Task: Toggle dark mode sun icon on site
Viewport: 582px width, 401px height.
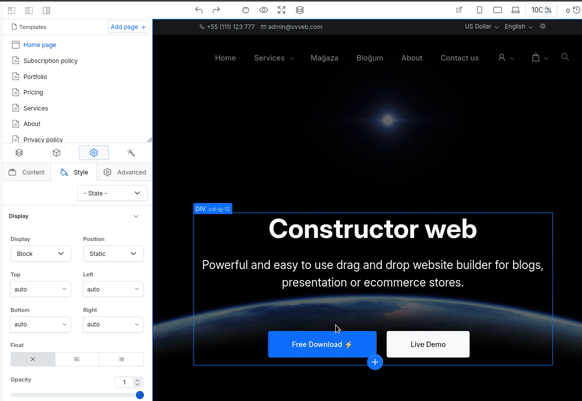Action: point(543,26)
